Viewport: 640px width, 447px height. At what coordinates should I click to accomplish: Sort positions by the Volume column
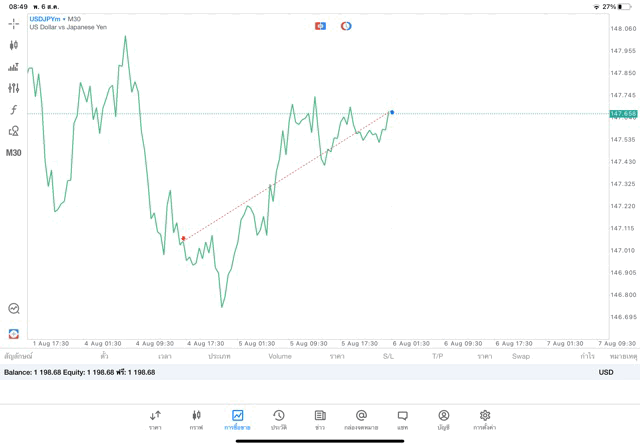point(280,356)
